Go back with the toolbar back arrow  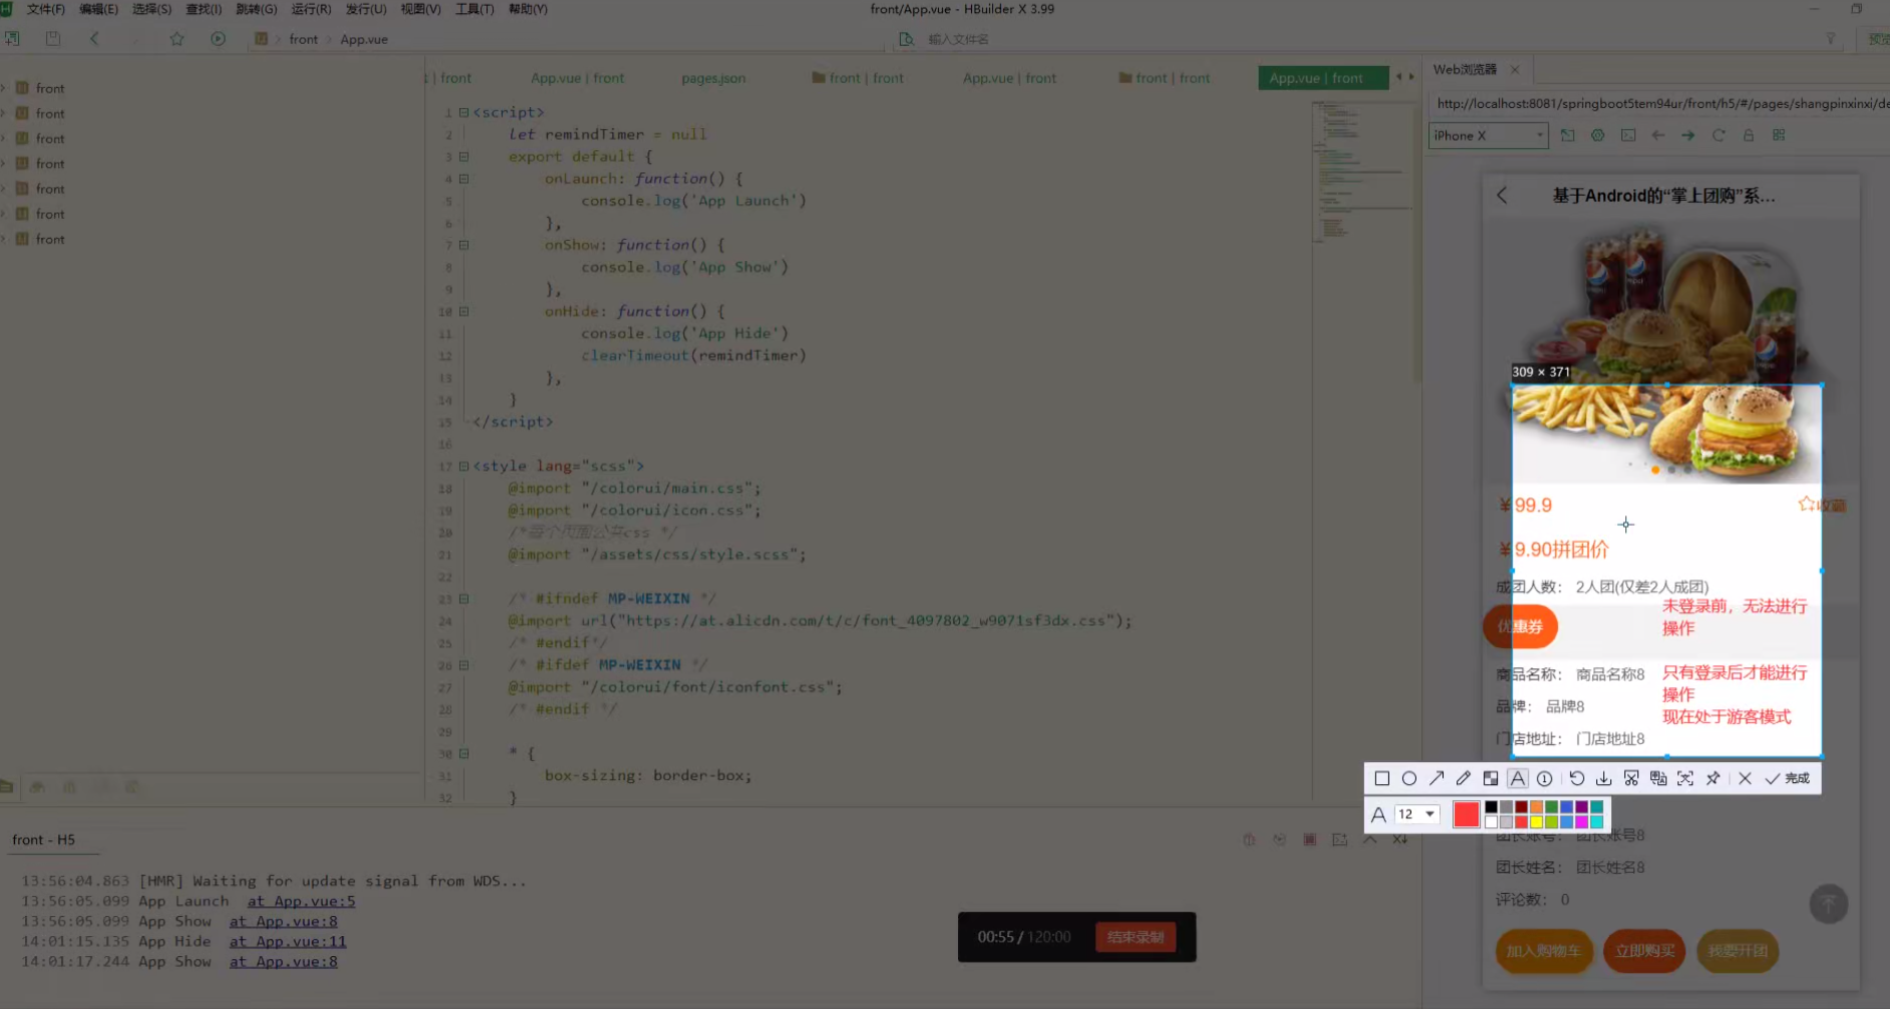[95, 39]
